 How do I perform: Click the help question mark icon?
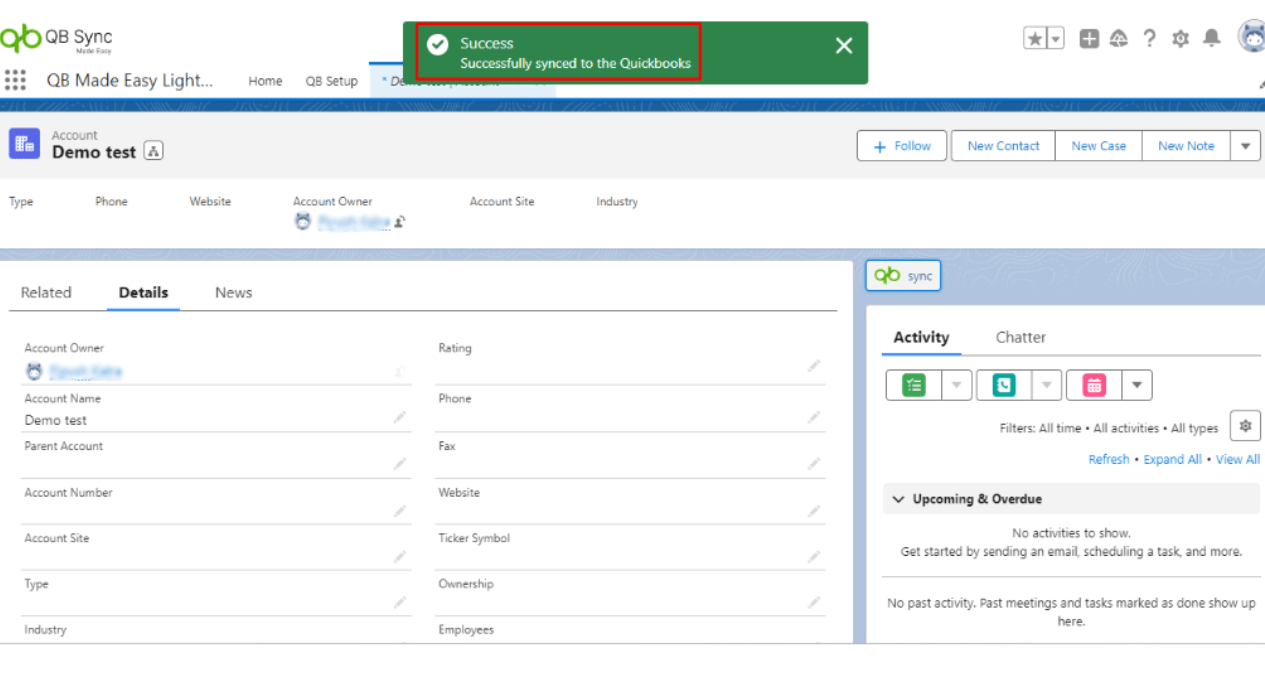point(1150,38)
